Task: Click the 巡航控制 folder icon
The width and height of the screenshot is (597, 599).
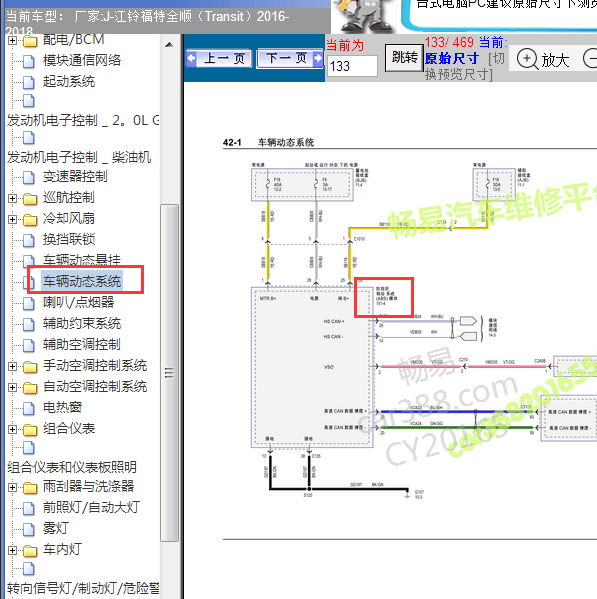Action: [30, 199]
